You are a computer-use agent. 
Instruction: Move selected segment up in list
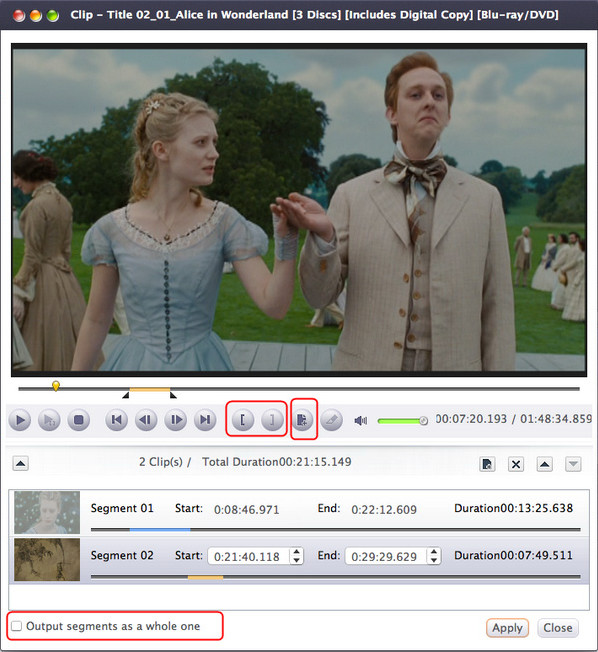[x=544, y=464]
